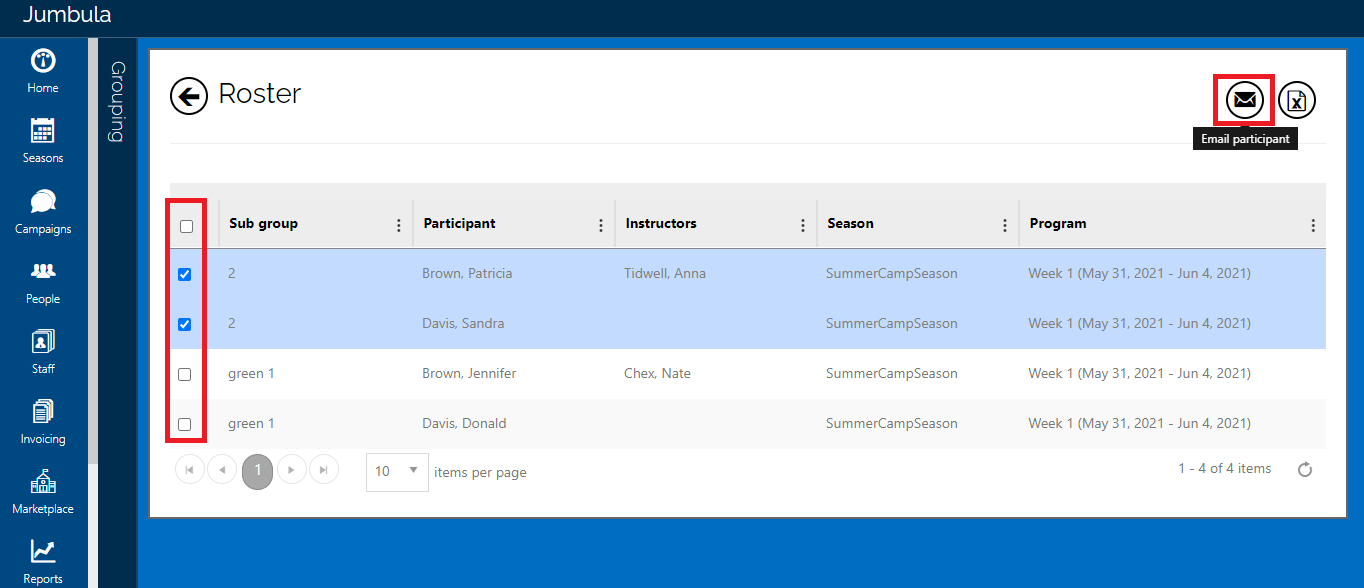1364x588 pixels.
Task: Click the Email participant envelope icon
Action: [1245, 100]
